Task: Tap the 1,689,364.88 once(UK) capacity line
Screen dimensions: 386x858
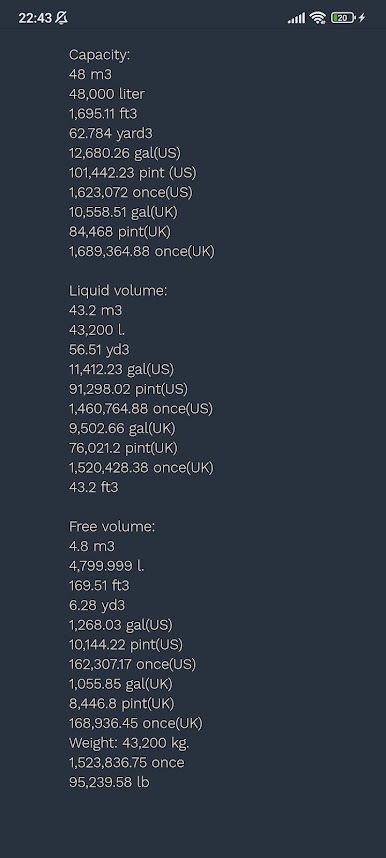Action: (142, 252)
